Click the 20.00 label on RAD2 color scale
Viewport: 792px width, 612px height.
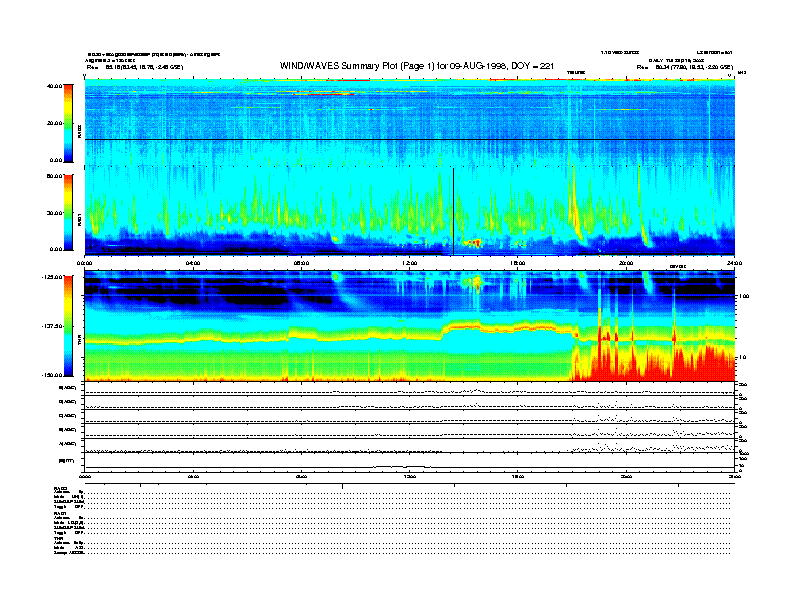pos(54,123)
